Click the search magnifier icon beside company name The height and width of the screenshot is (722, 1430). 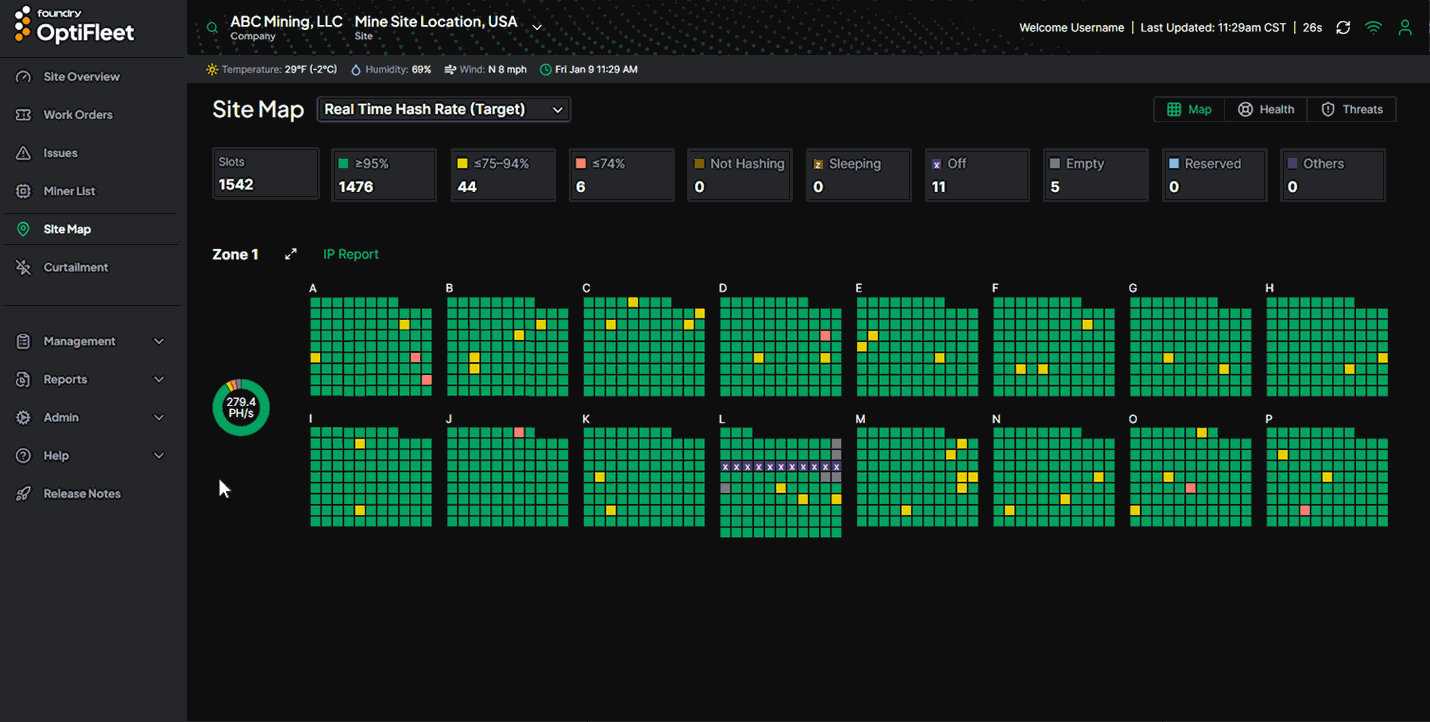212,28
